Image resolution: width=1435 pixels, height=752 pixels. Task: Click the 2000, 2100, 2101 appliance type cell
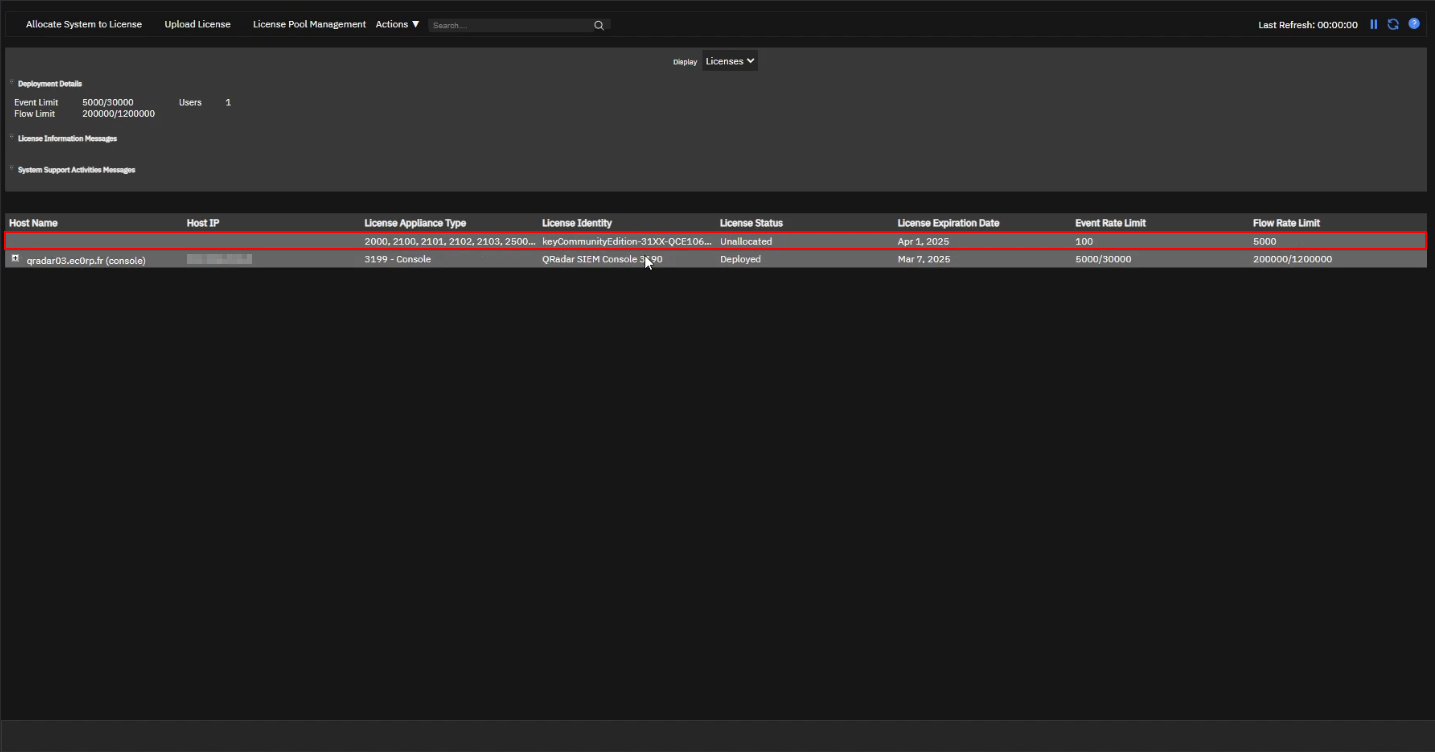(x=450, y=241)
